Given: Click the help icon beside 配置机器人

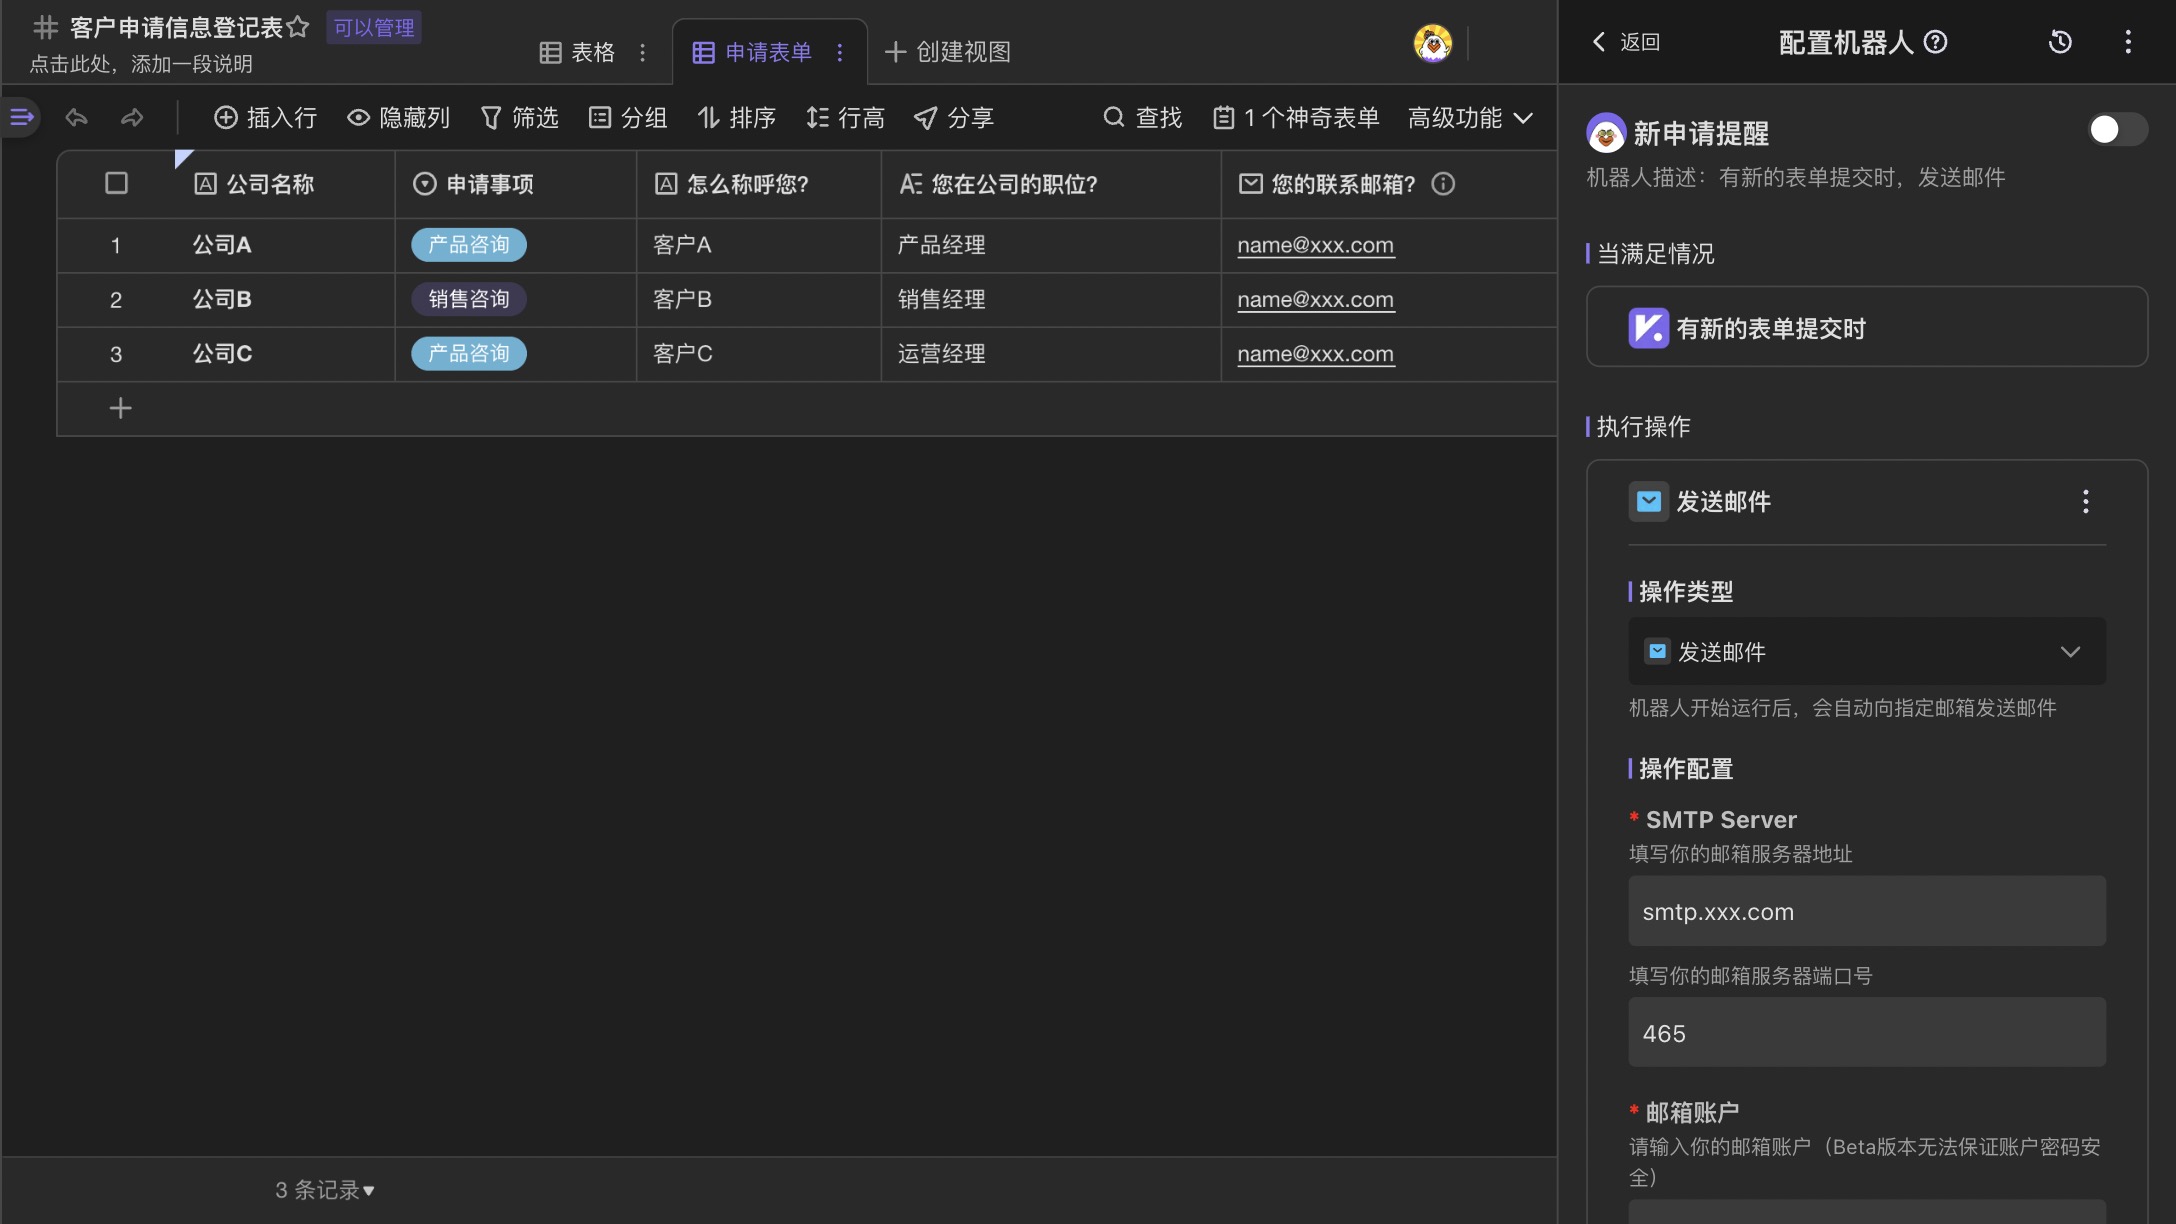Looking at the screenshot, I should pyautogui.click(x=1936, y=42).
